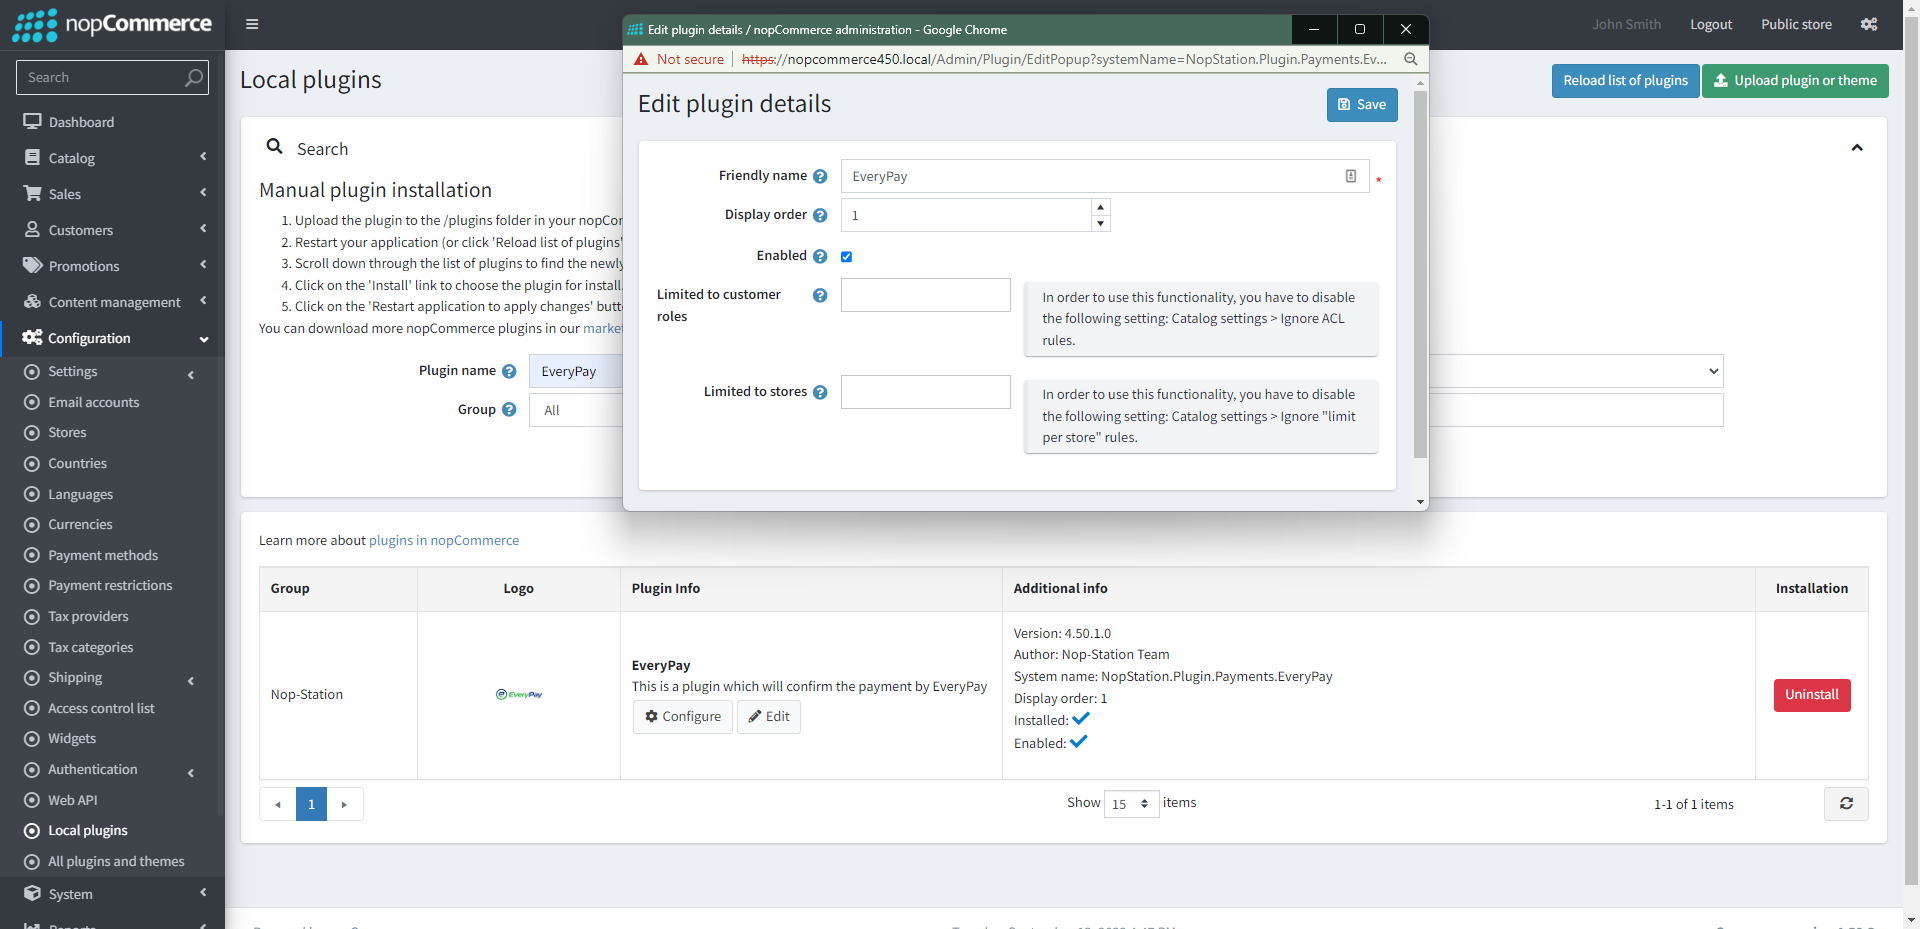Go to previous page arrow
This screenshot has width=1920, height=929.
[278, 804]
